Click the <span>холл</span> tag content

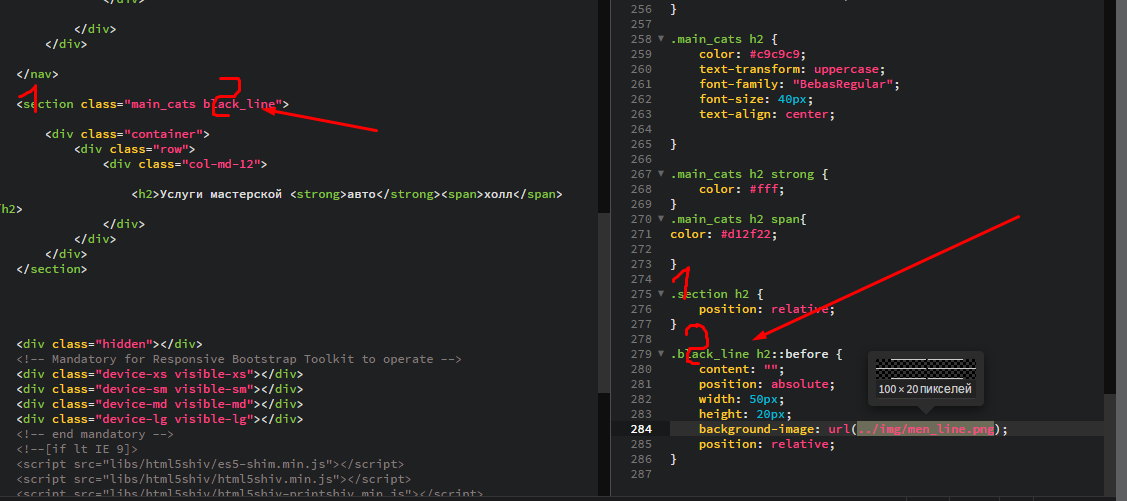(499, 195)
